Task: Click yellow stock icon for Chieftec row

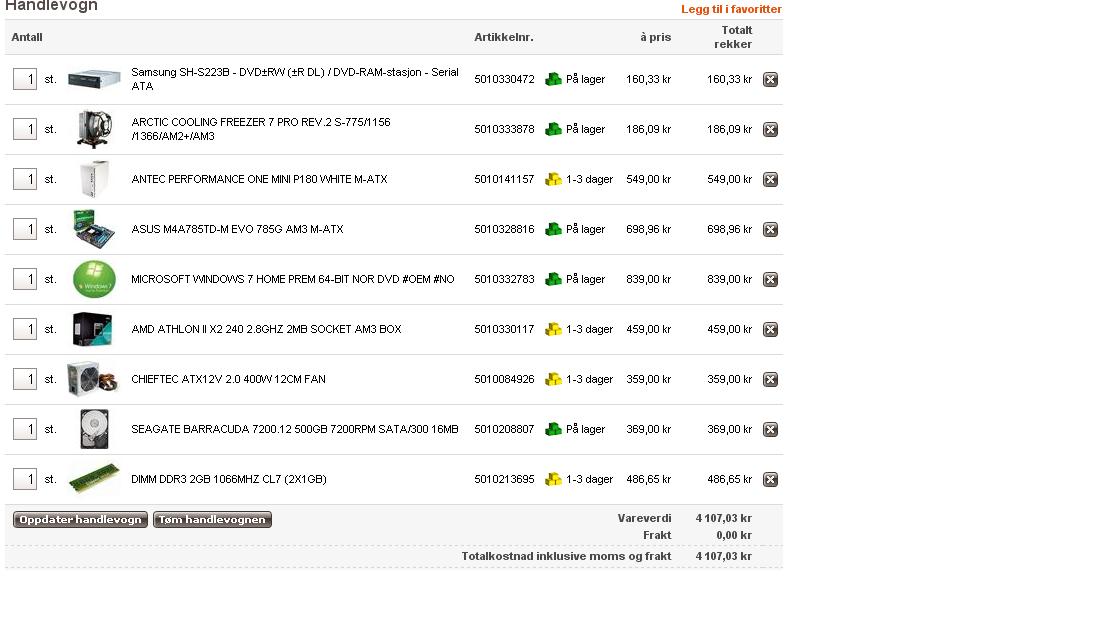Action: (554, 379)
